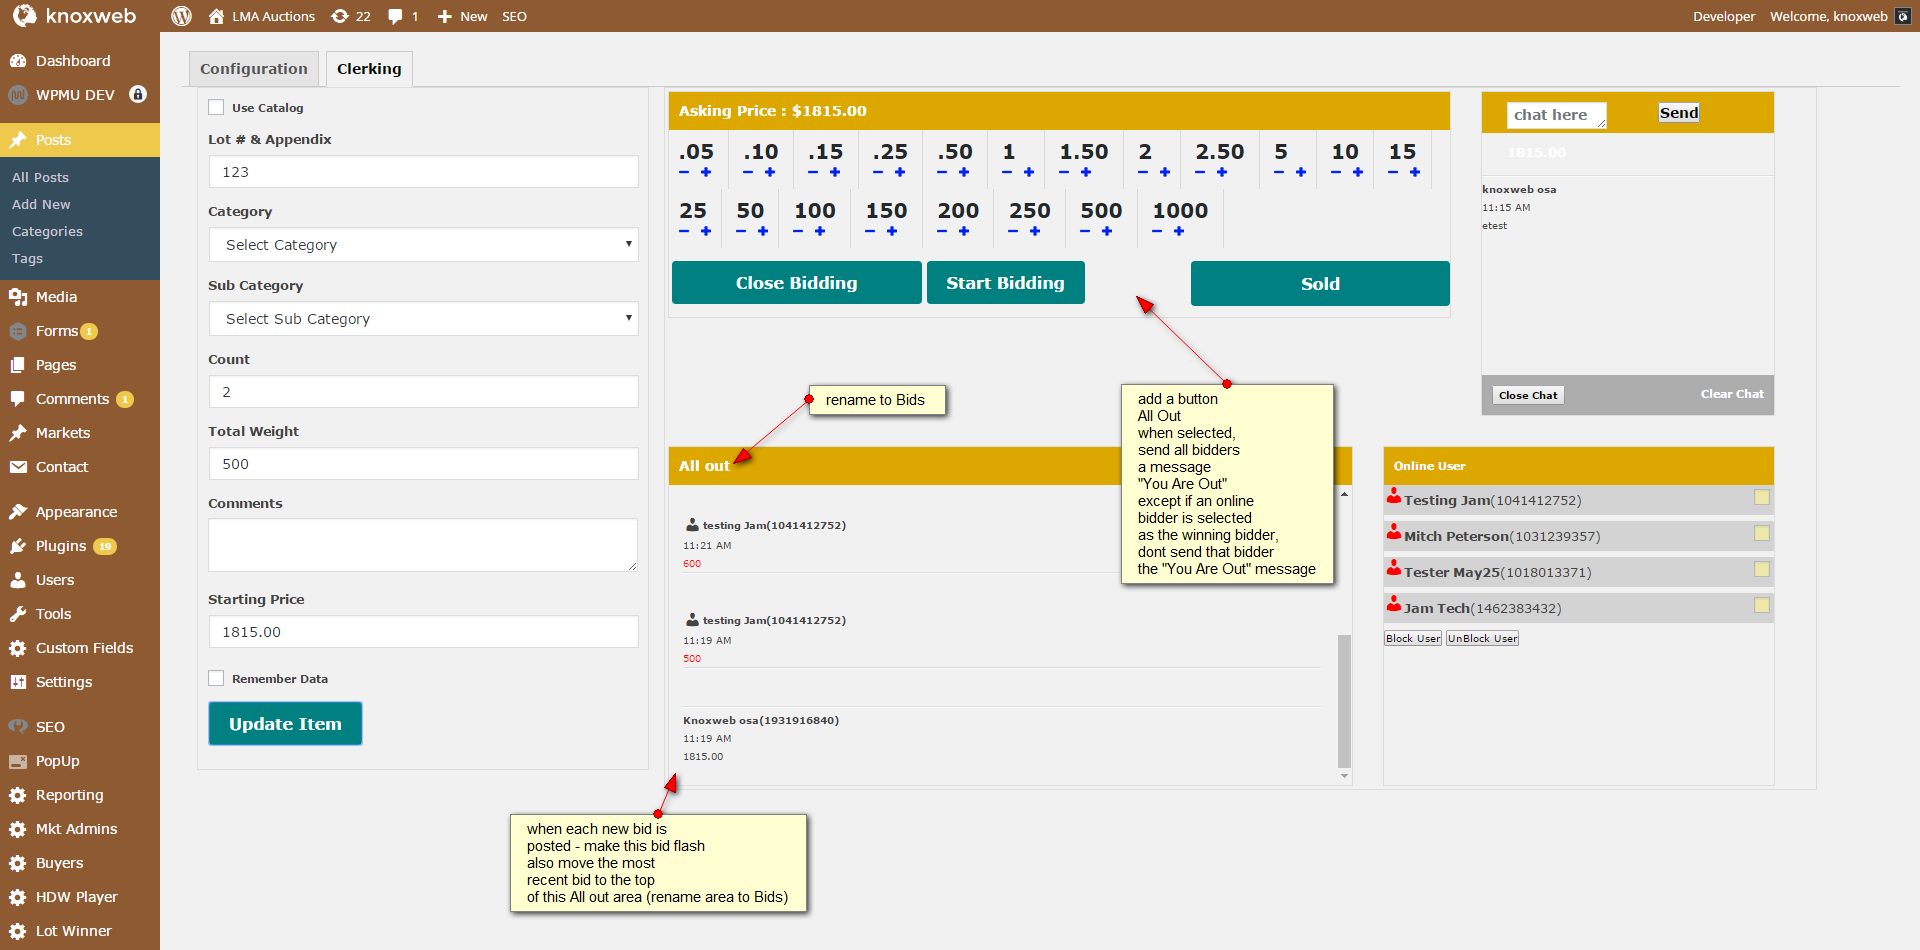Select the checkbox for Testing Jam user

(x=1762, y=497)
